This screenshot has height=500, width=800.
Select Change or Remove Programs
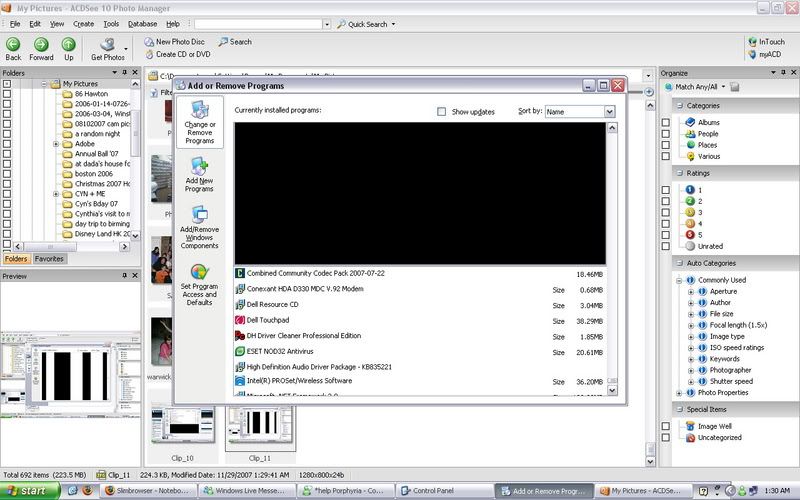[x=199, y=122]
